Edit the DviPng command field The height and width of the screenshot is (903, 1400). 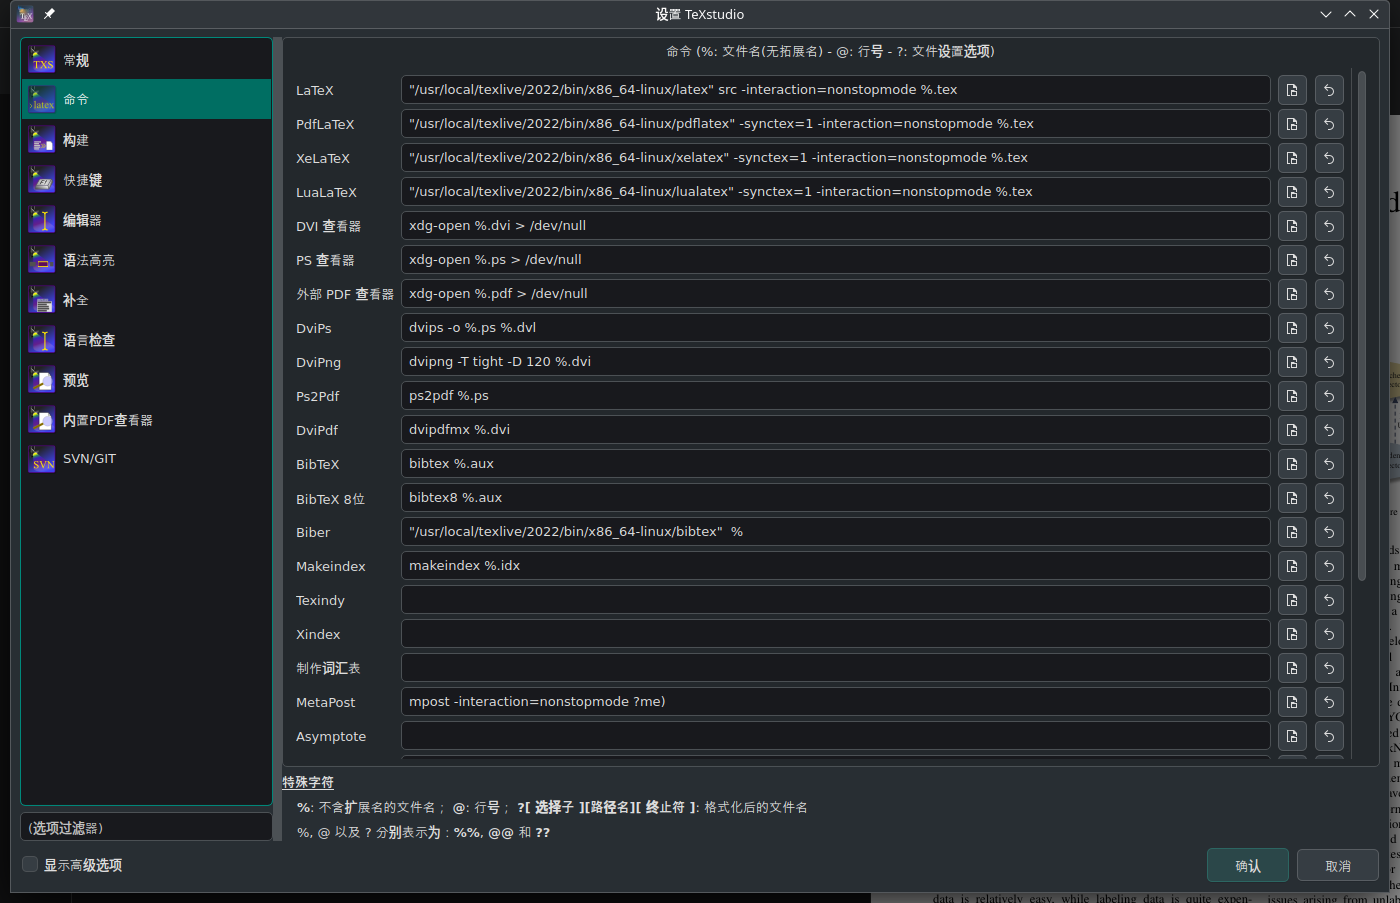click(x=835, y=362)
